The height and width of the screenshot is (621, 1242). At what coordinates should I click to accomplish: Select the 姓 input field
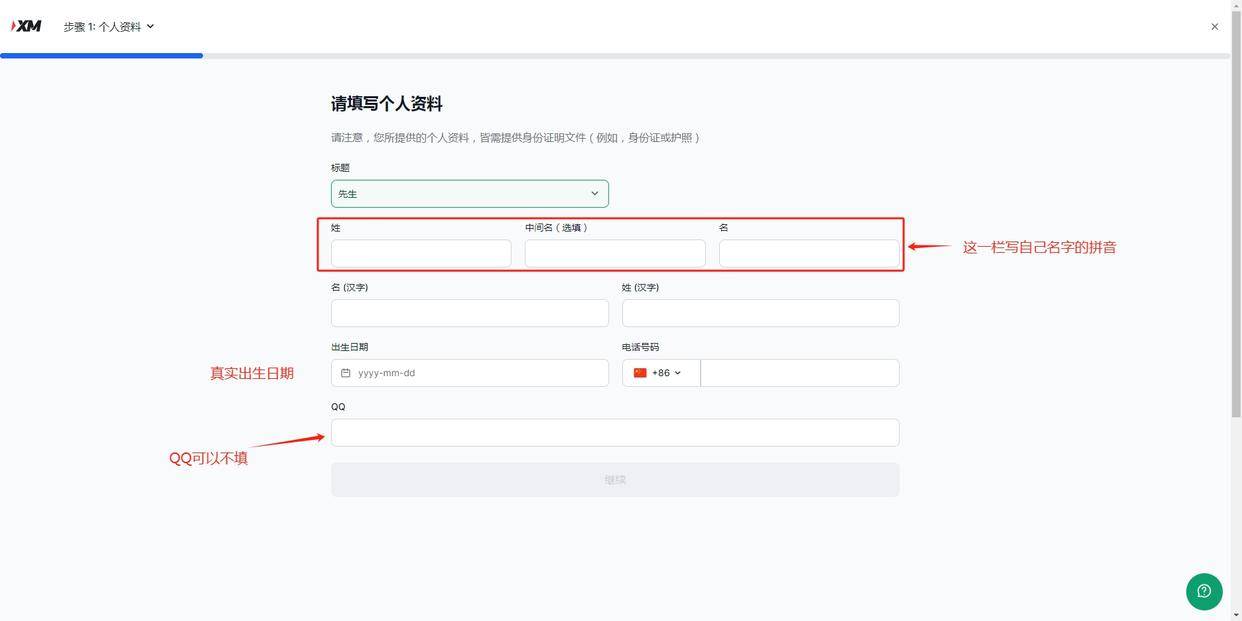tap(421, 253)
